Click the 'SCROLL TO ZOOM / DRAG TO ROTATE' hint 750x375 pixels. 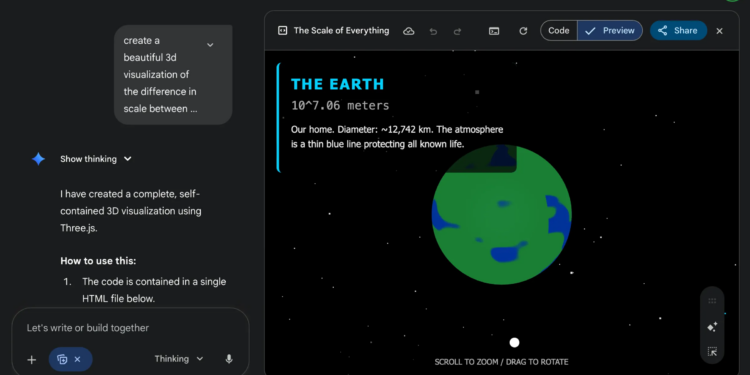[501, 362]
